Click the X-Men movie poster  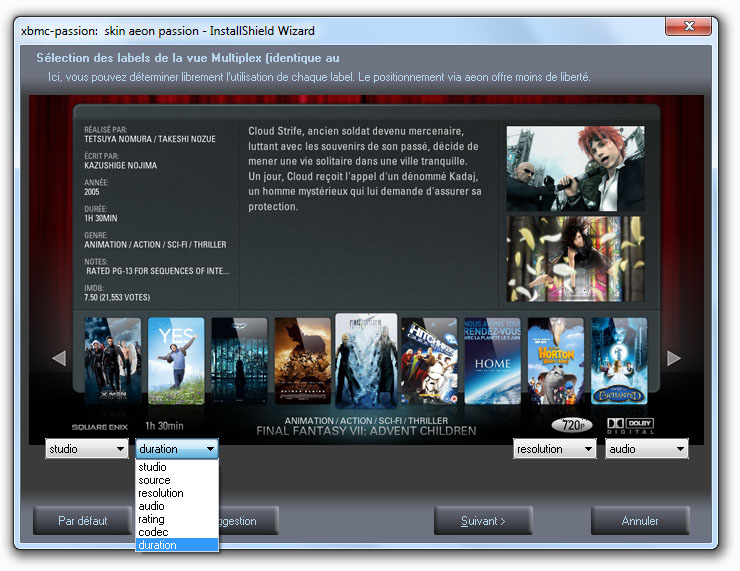point(113,361)
